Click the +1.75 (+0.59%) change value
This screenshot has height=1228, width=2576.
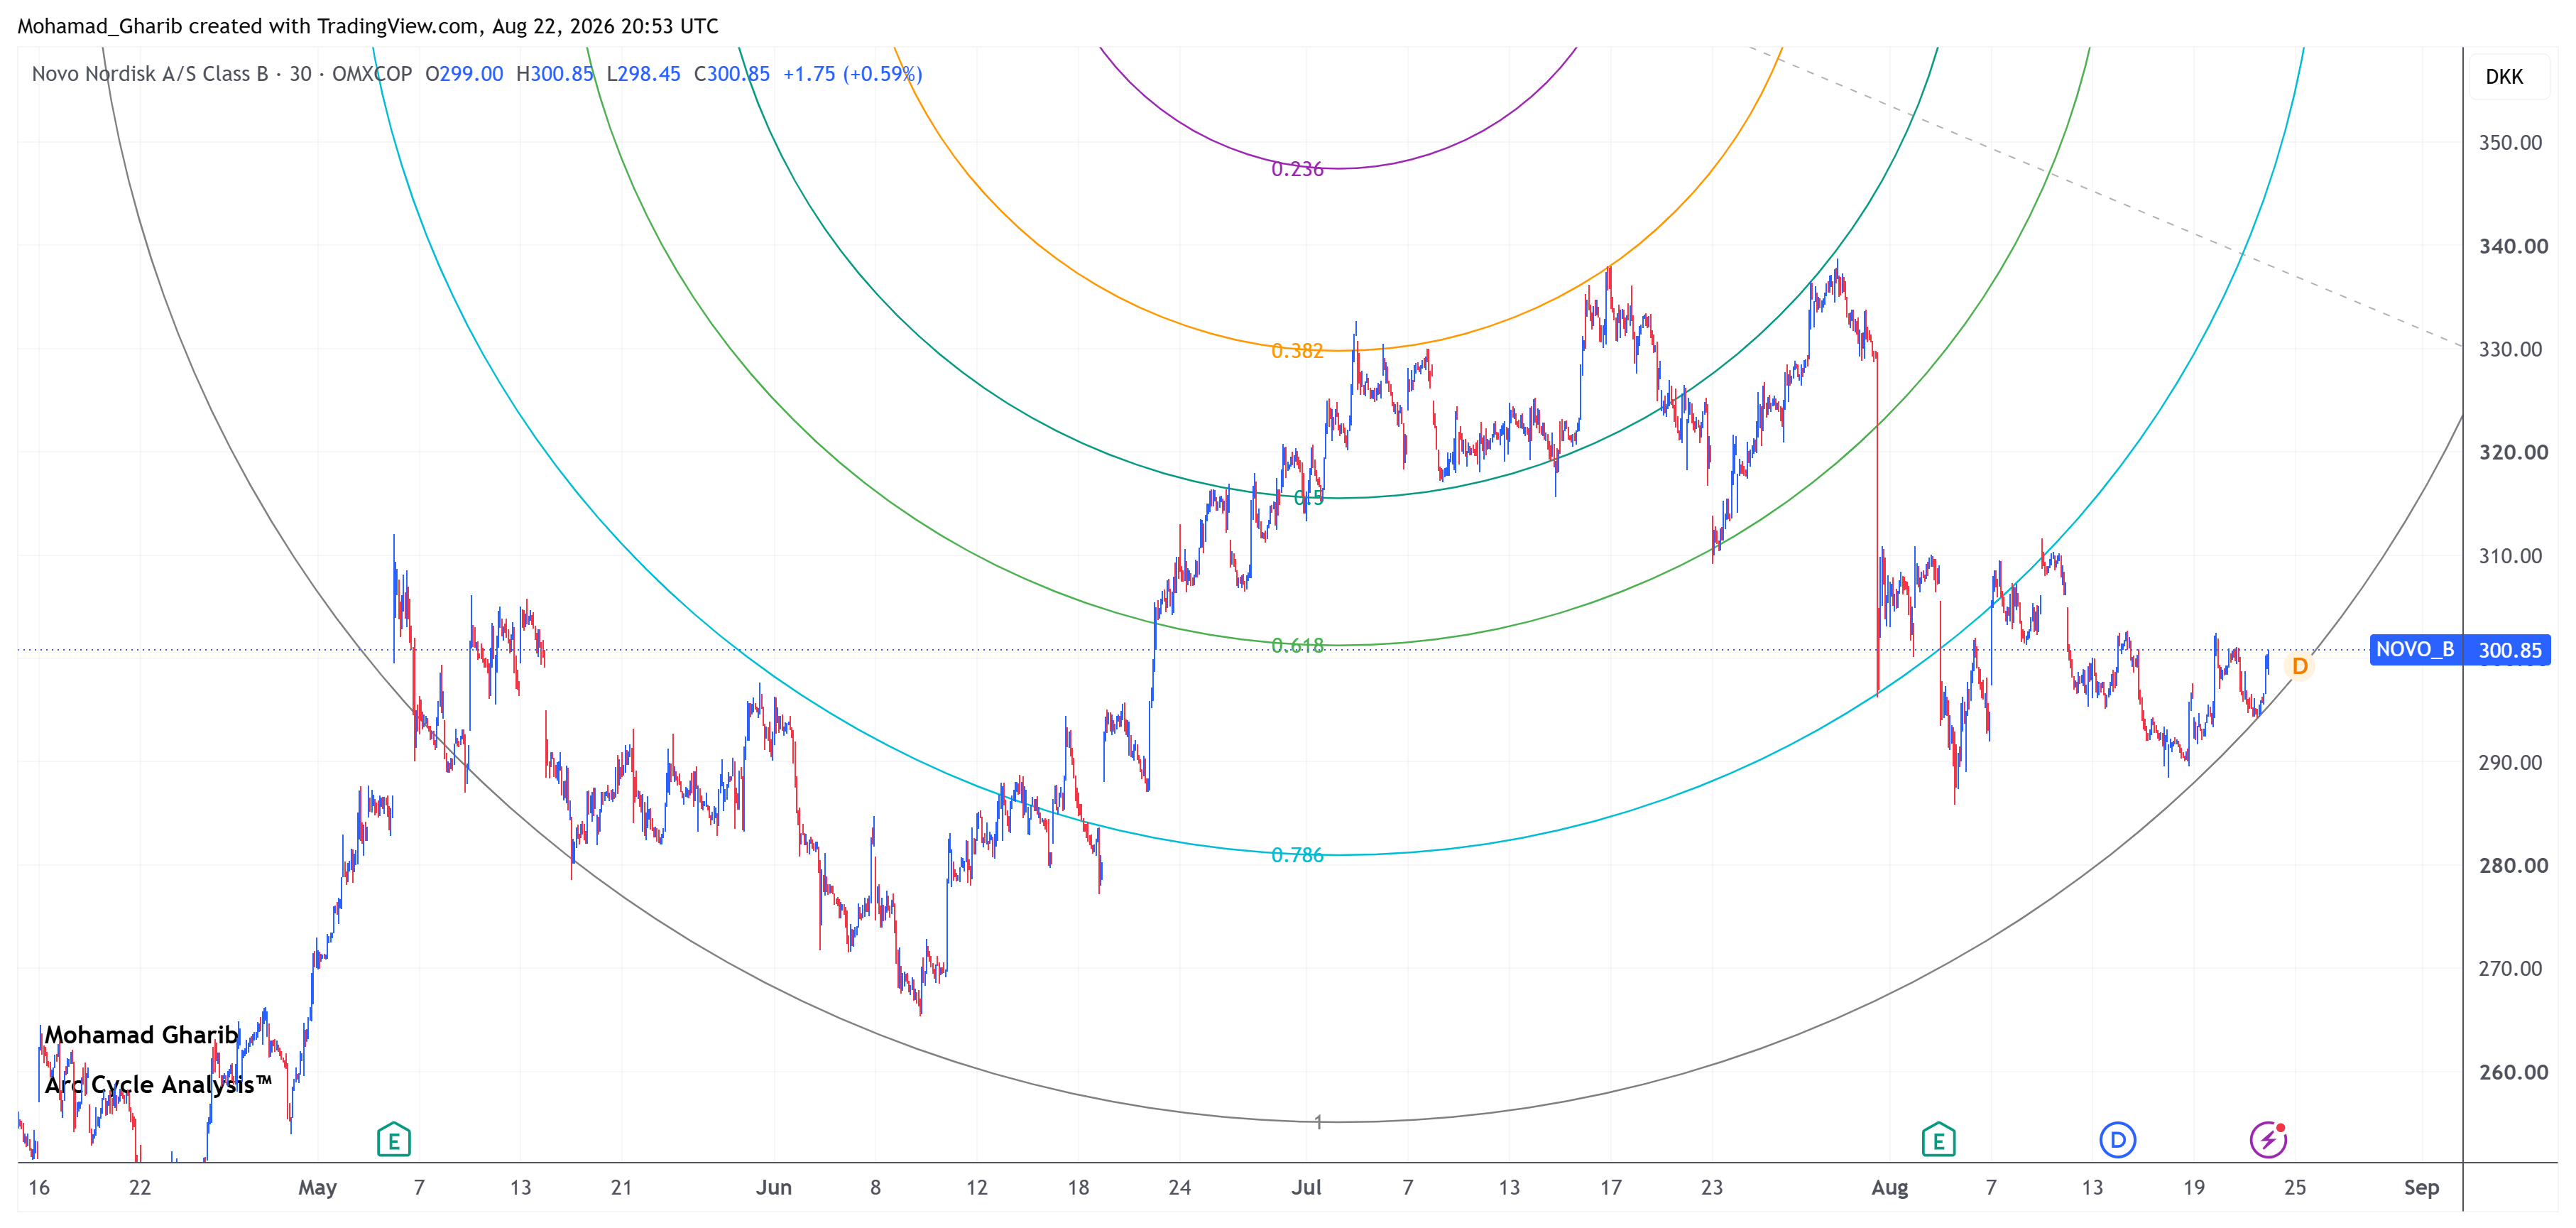tap(853, 74)
